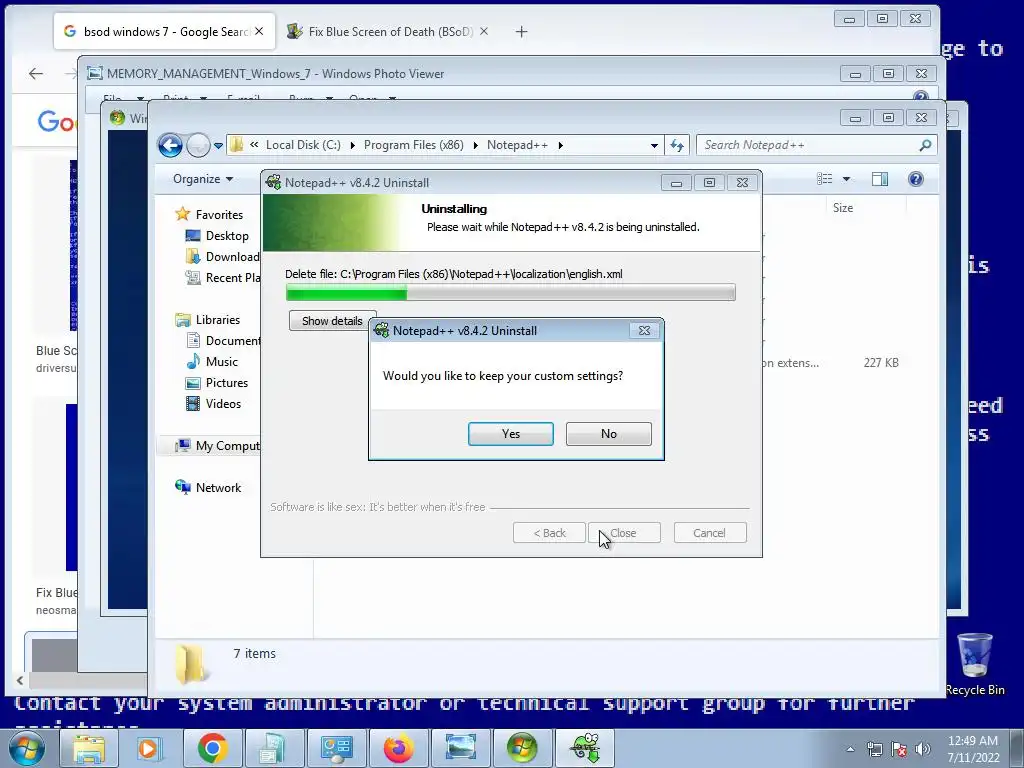Click the Explorer forward navigation arrow
The image size is (1024, 768).
click(198, 145)
